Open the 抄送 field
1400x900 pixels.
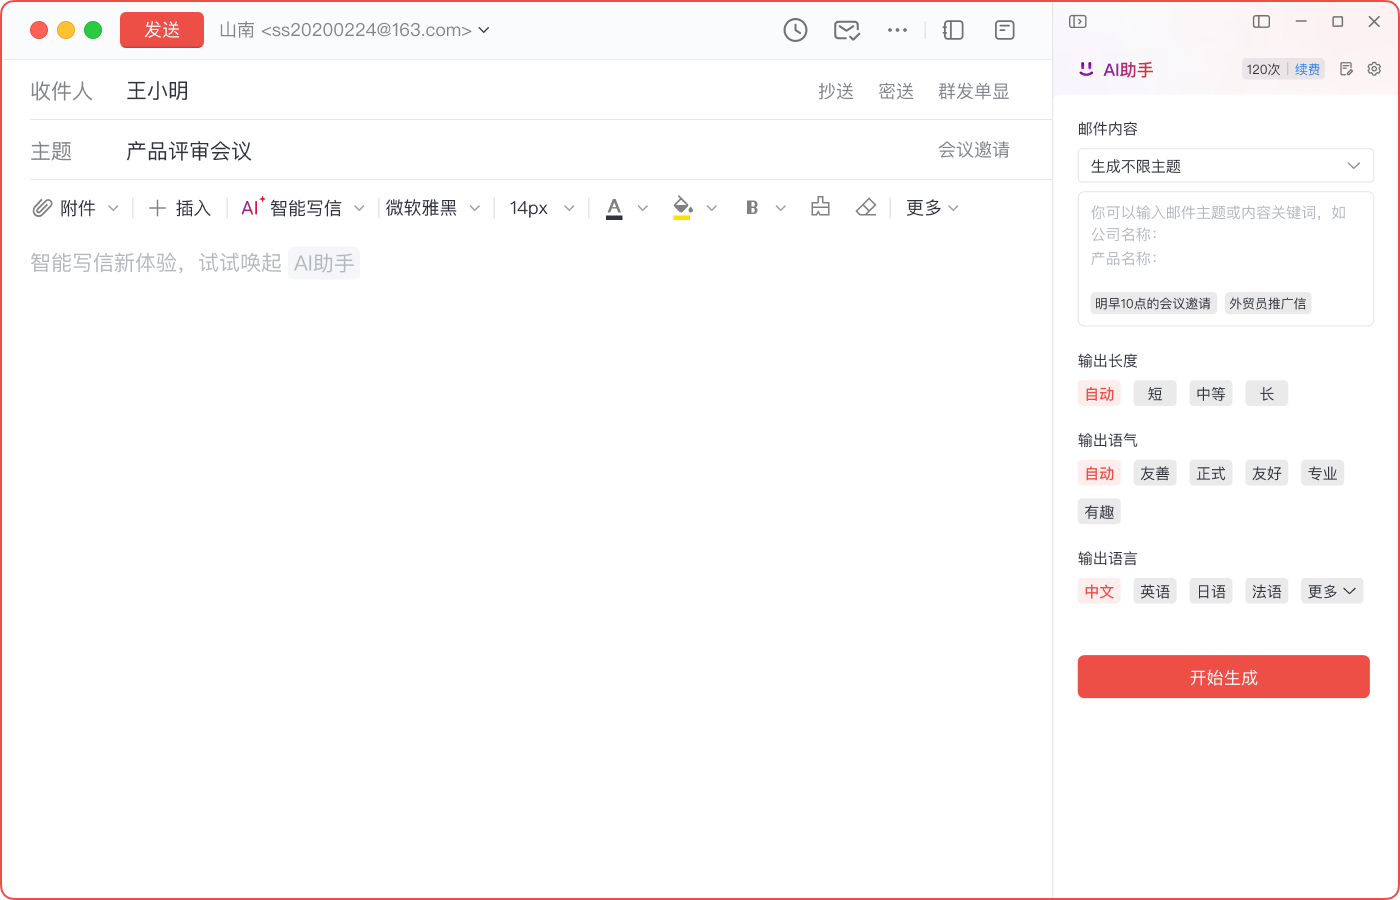837,91
